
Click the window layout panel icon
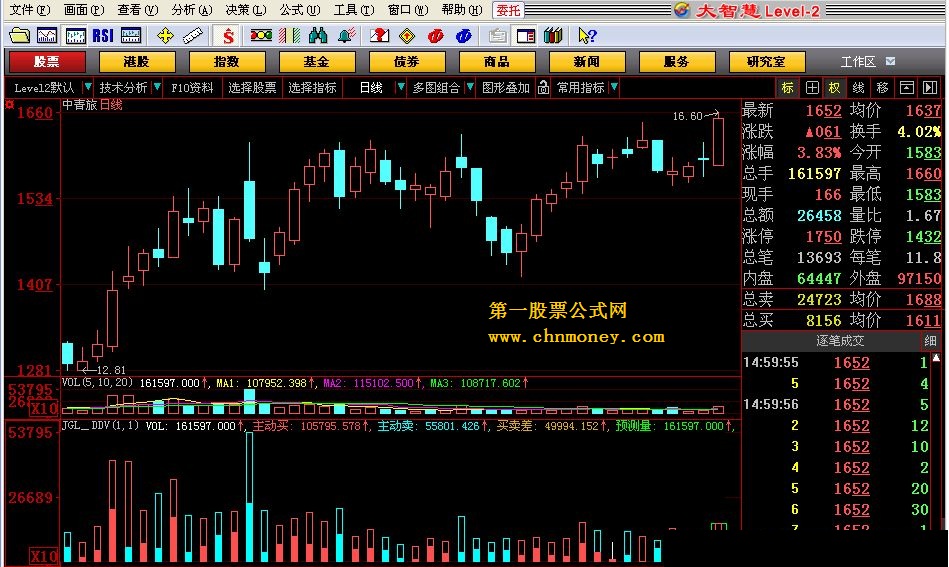(525, 36)
